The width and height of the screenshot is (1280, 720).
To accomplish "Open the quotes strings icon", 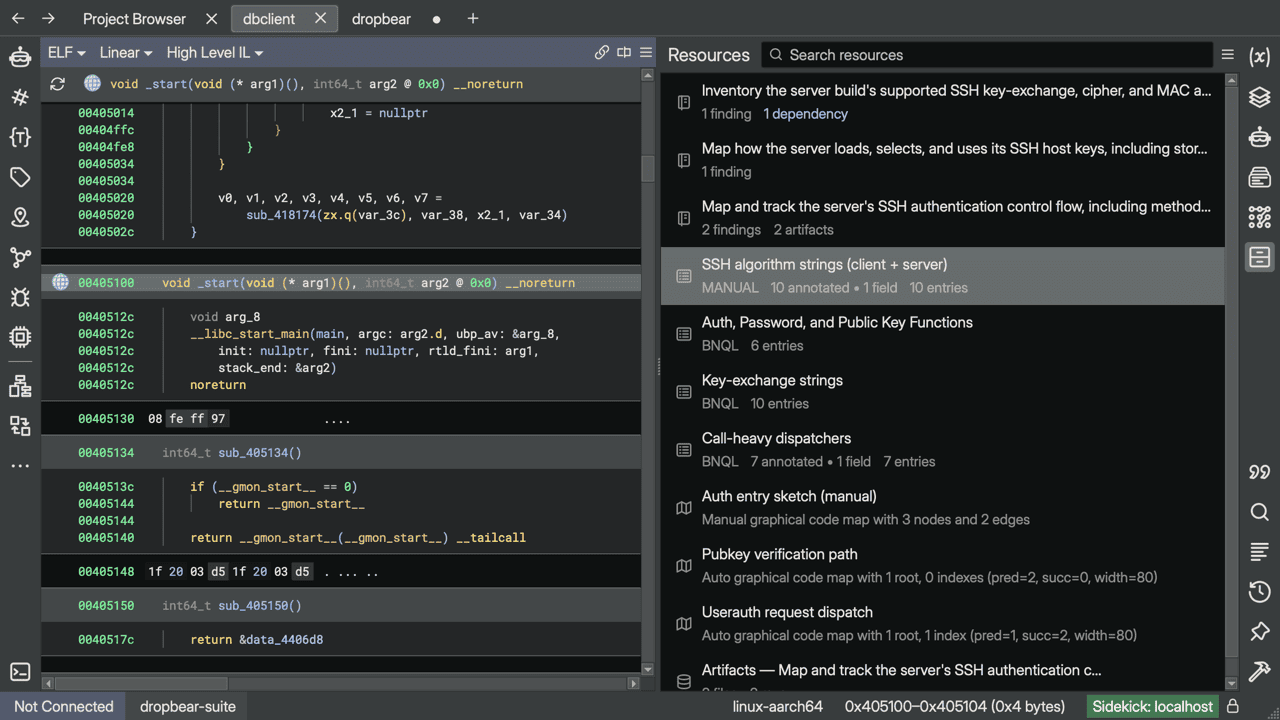I will 1260,472.
